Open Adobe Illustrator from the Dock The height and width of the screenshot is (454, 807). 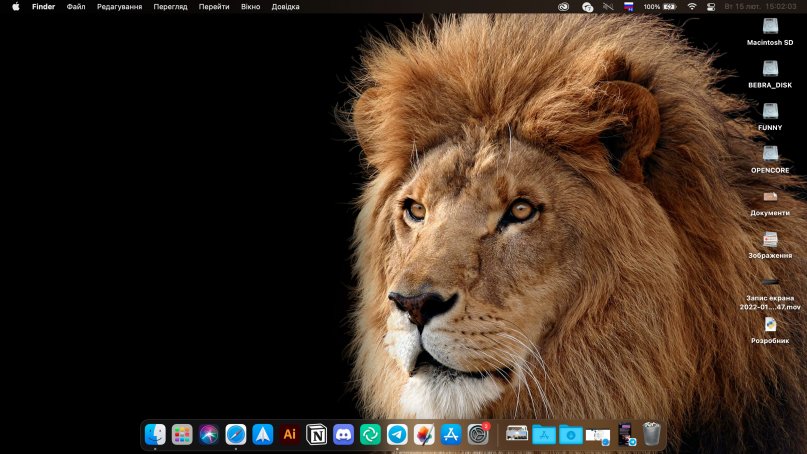[x=290, y=434]
